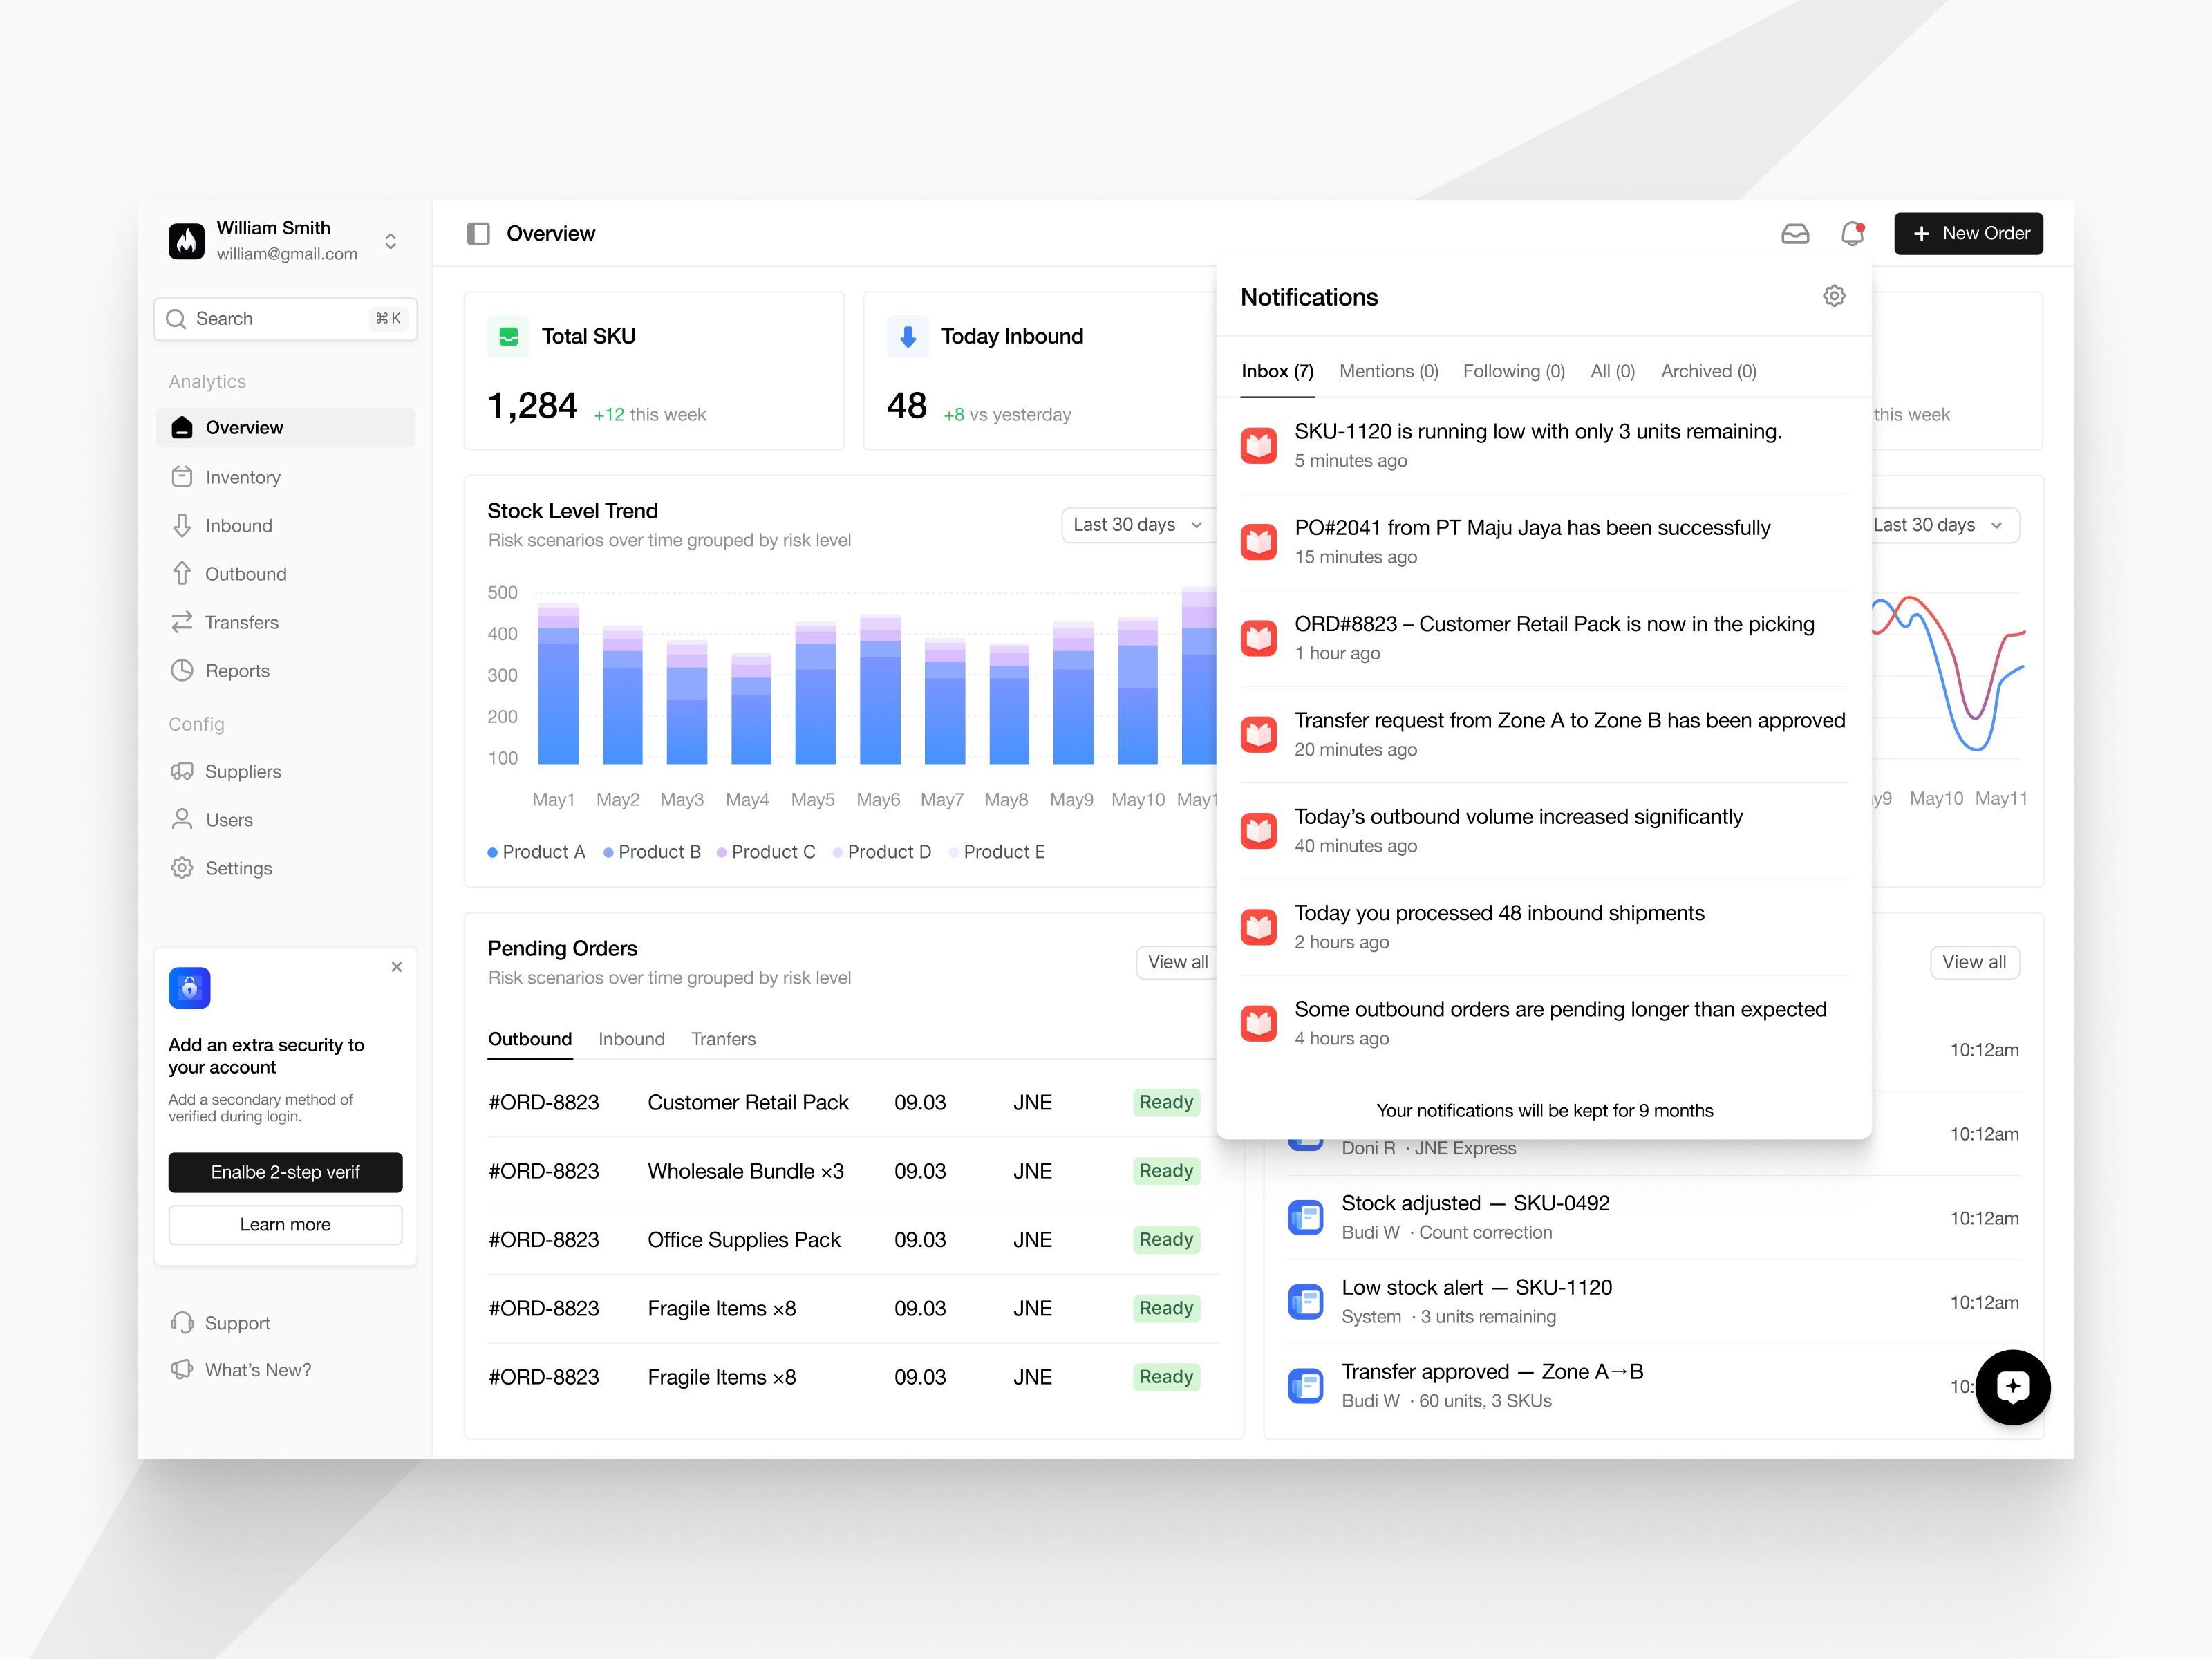Expand the William Smith account switcher
The width and height of the screenshot is (2212, 1659).
pos(390,241)
